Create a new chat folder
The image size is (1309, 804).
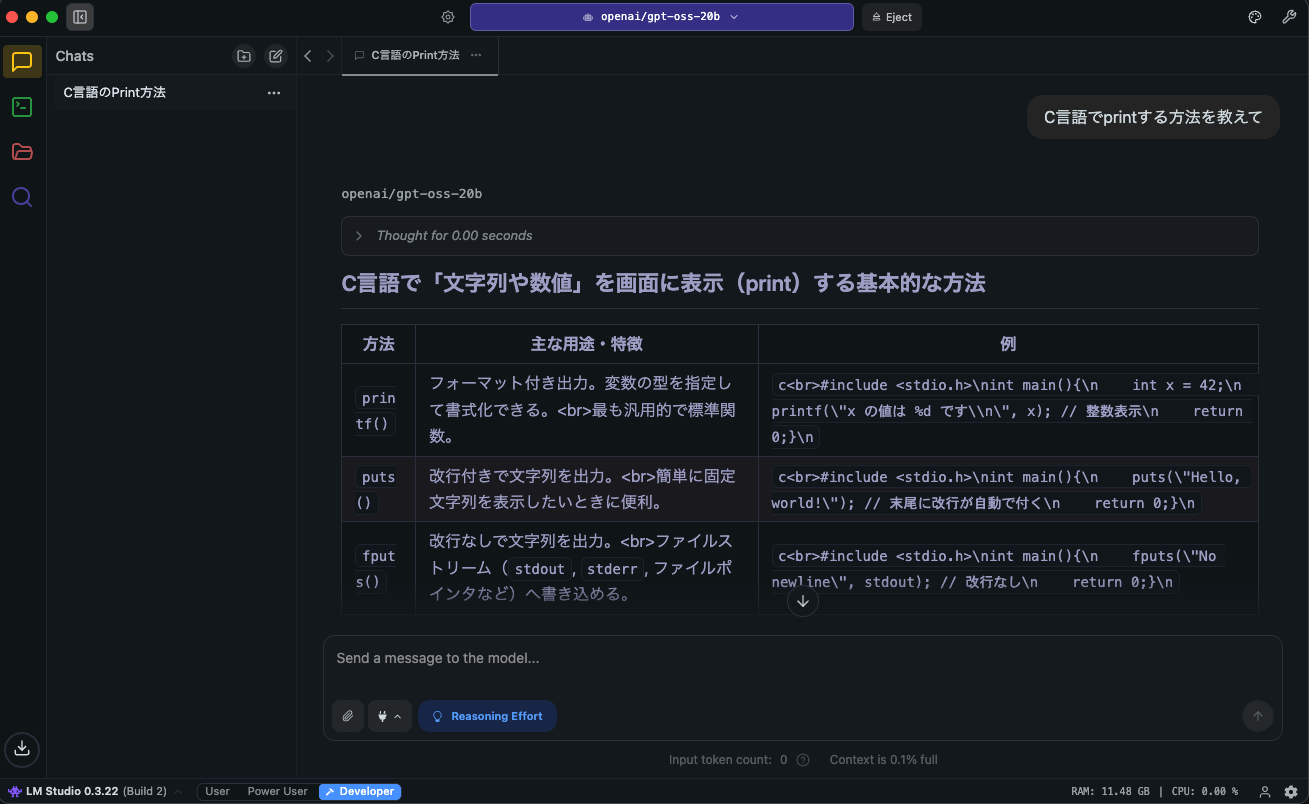click(243, 56)
